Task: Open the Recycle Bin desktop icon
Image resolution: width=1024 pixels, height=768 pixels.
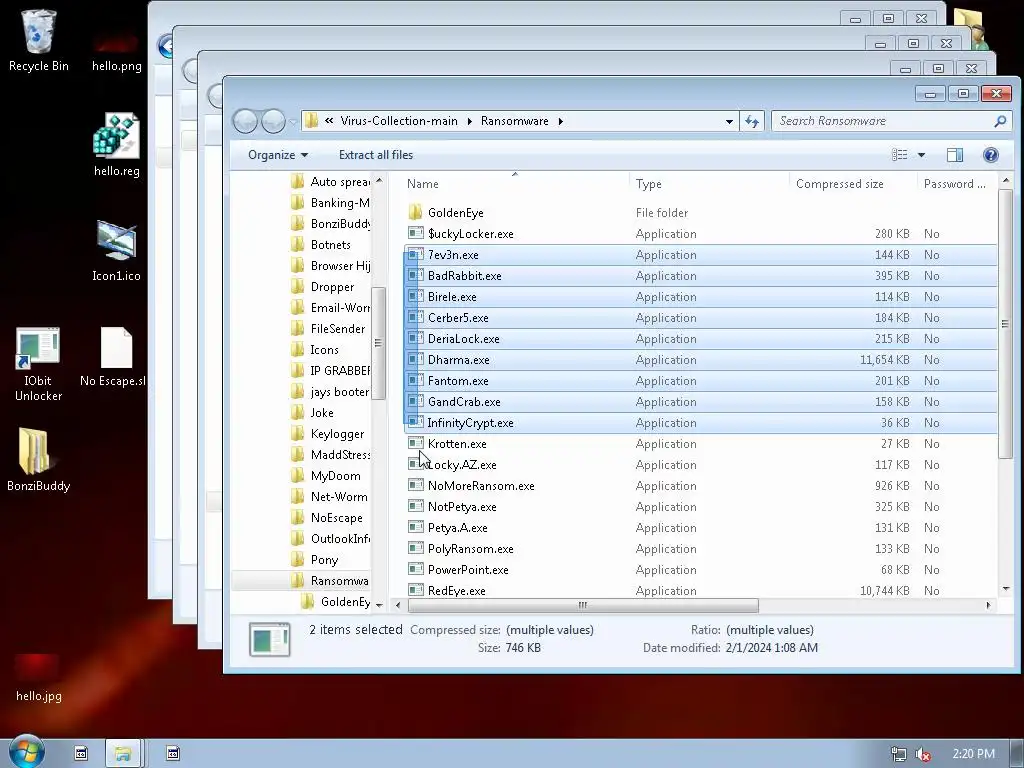Action: (38, 41)
